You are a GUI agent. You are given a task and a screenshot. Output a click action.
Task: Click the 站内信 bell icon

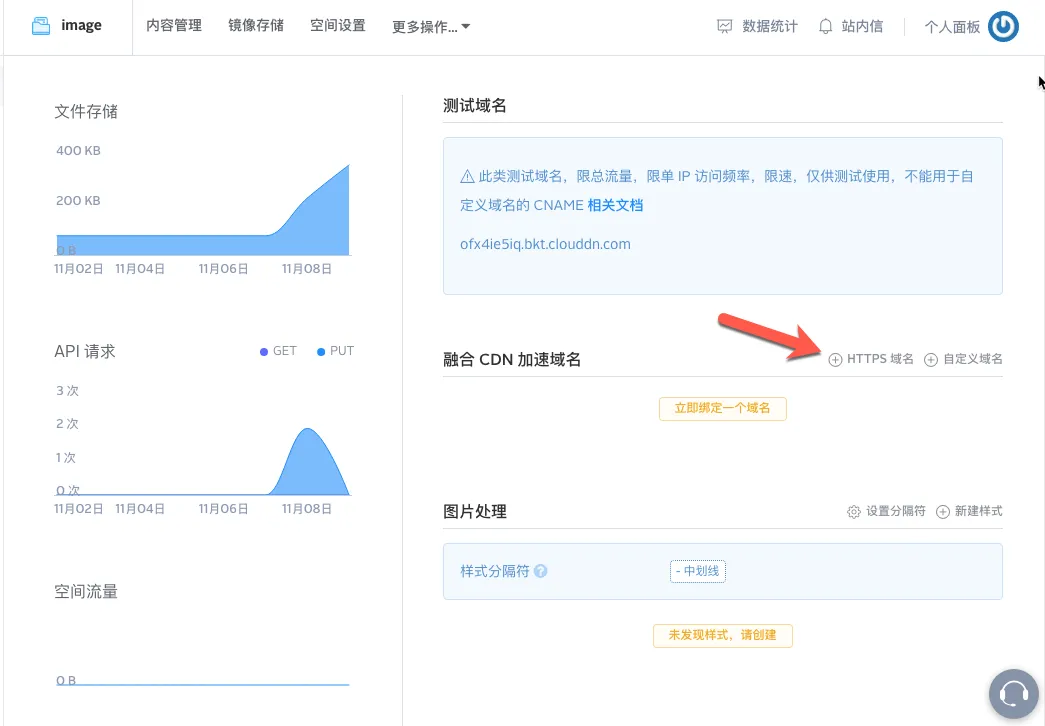825,27
